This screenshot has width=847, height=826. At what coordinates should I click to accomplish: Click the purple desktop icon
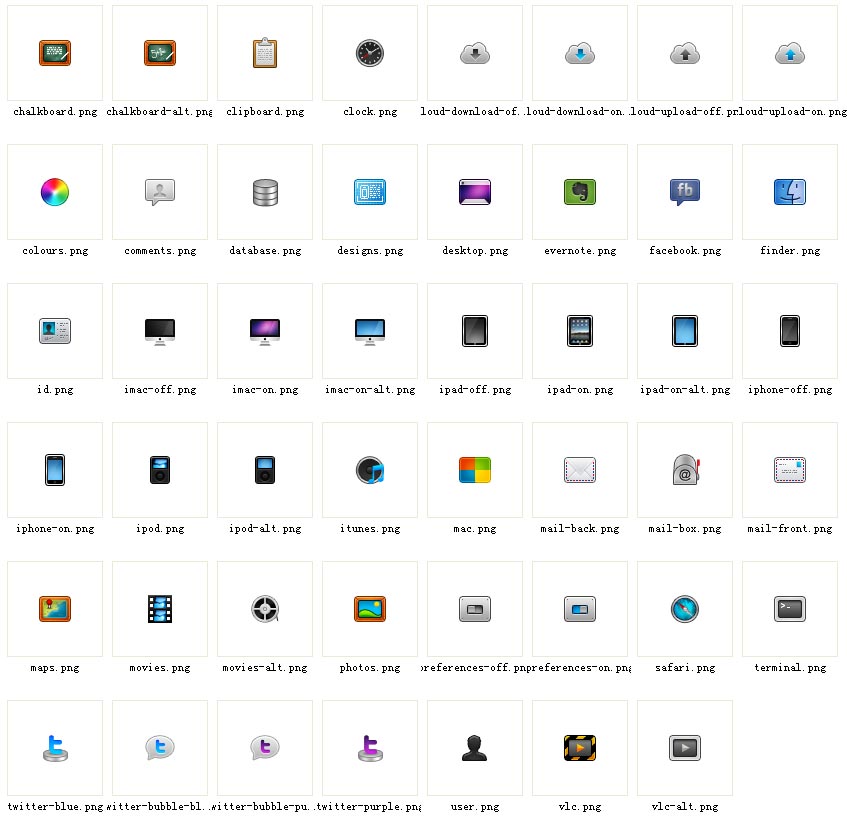pos(475,192)
